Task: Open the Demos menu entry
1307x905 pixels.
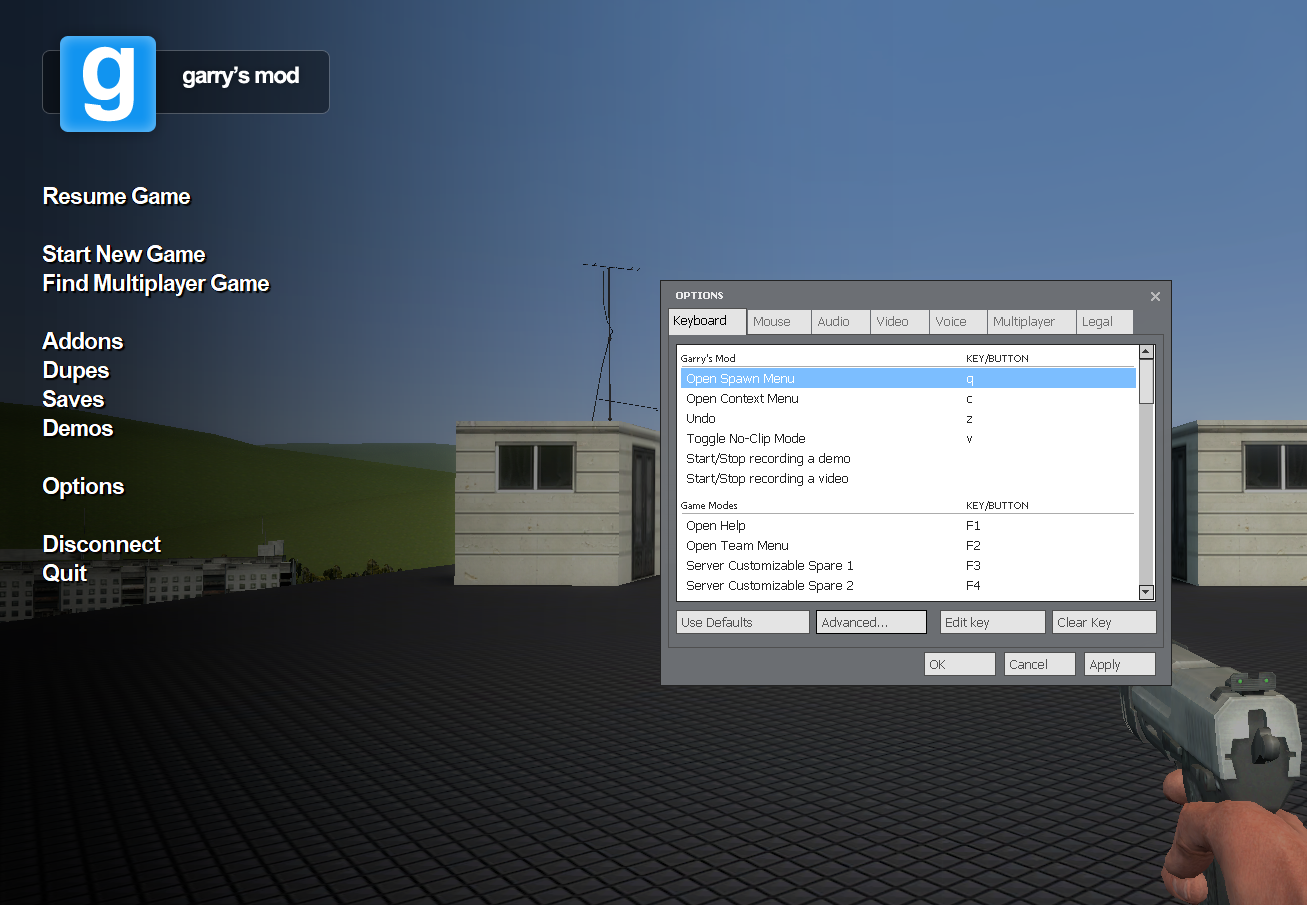Action: [x=78, y=428]
